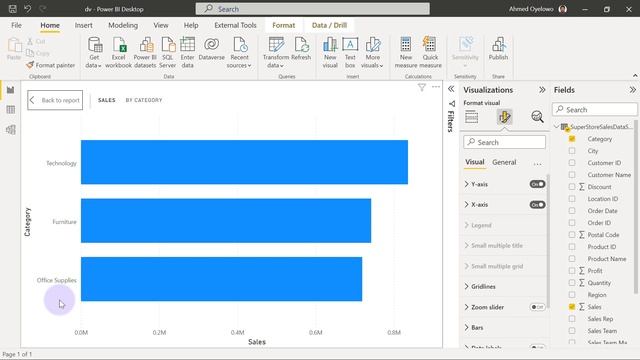This screenshot has width=640, height=360.
Task: Click the Fields pane Search box
Action: point(595,109)
